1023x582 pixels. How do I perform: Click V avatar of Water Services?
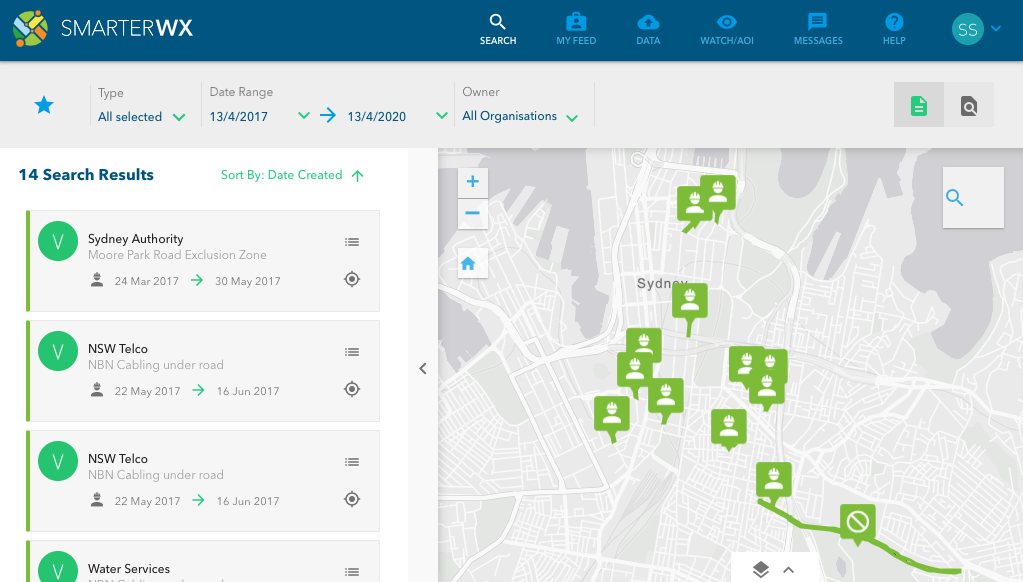point(58,567)
